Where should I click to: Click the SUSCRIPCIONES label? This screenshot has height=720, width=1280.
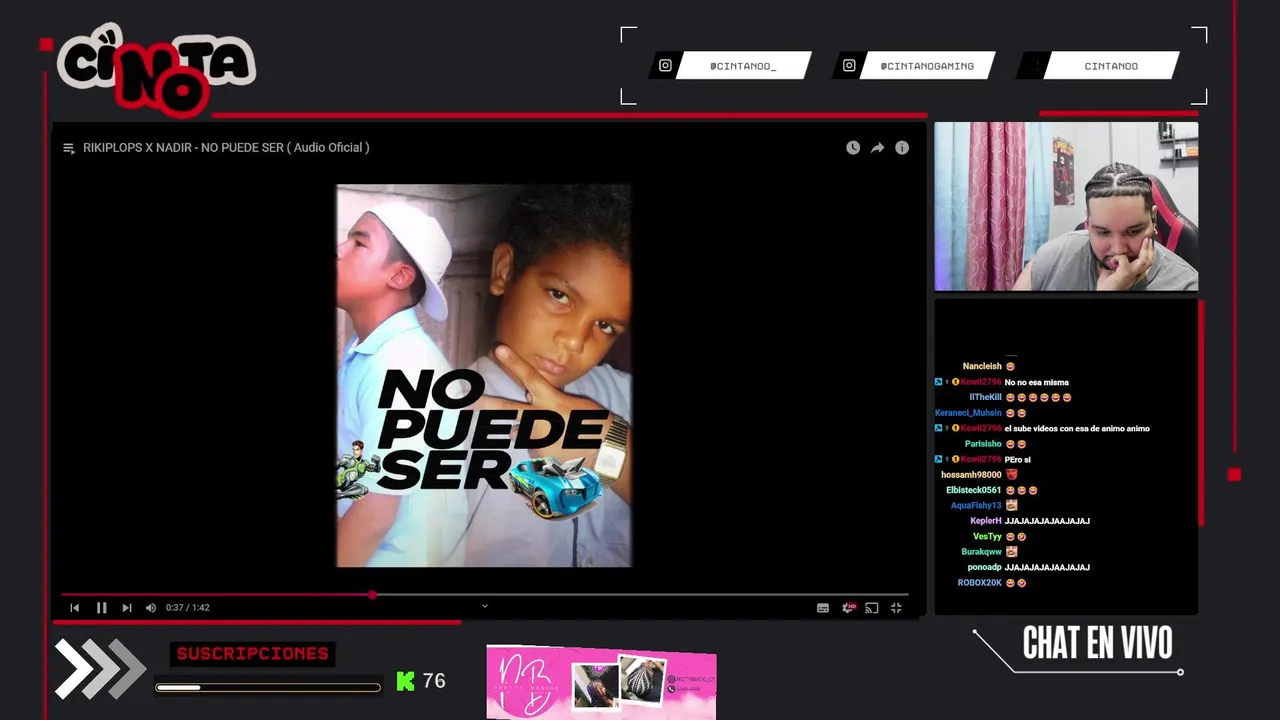[x=252, y=653]
